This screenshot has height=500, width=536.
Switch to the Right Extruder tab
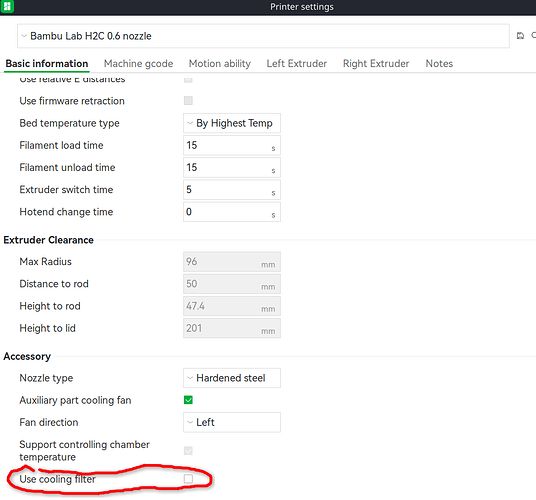(x=376, y=64)
